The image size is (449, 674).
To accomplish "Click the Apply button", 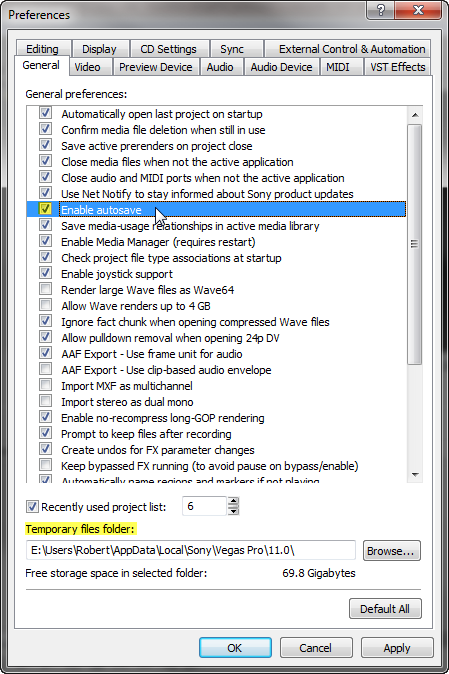I will tap(397, 648).
